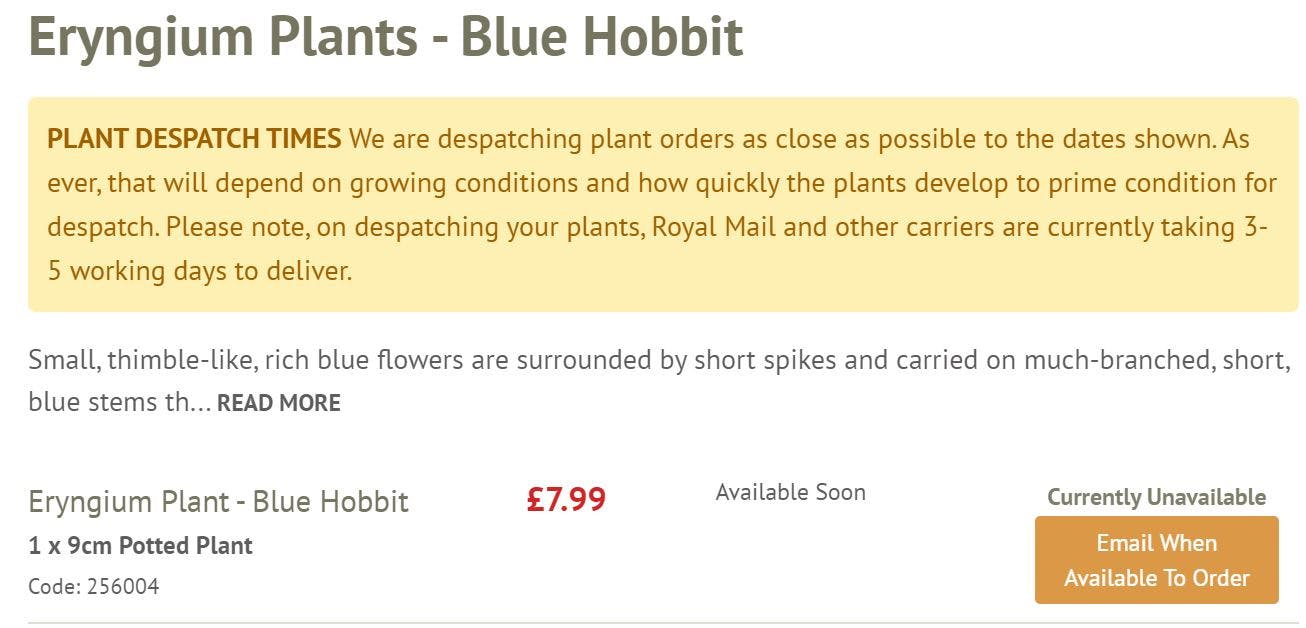Image resolution: width=1306 pixels, height=628 pixels.
Task: Select the £7.99 price text
Action: point(566,499)
